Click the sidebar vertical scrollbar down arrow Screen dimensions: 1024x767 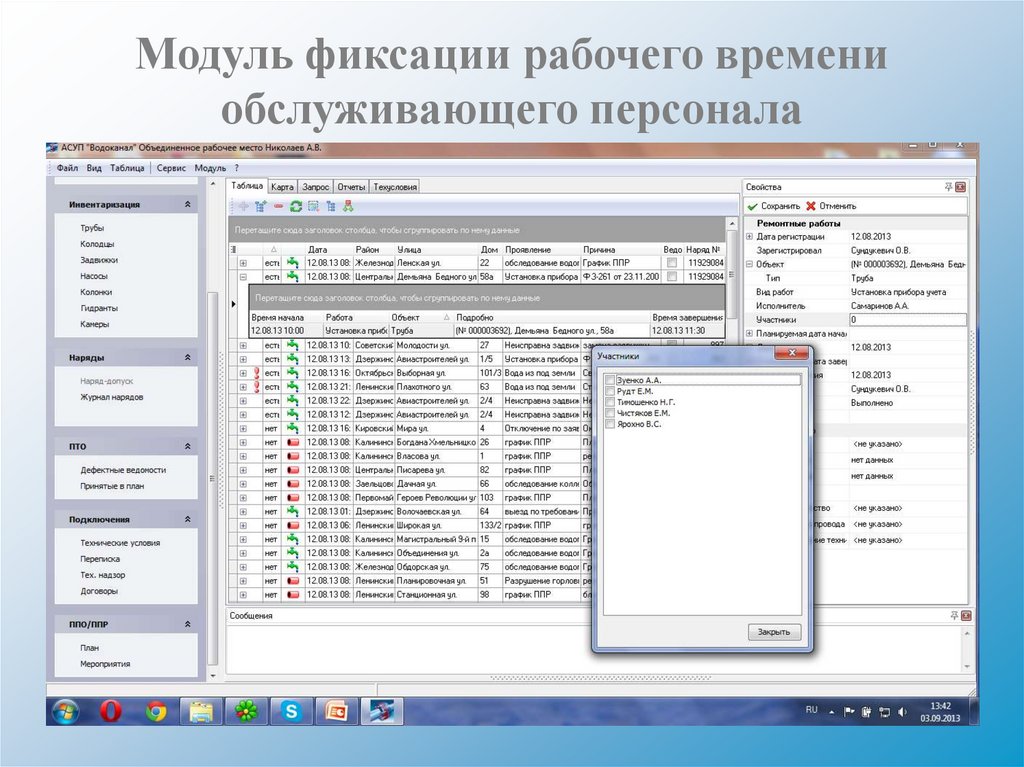(x=213, y=676)
